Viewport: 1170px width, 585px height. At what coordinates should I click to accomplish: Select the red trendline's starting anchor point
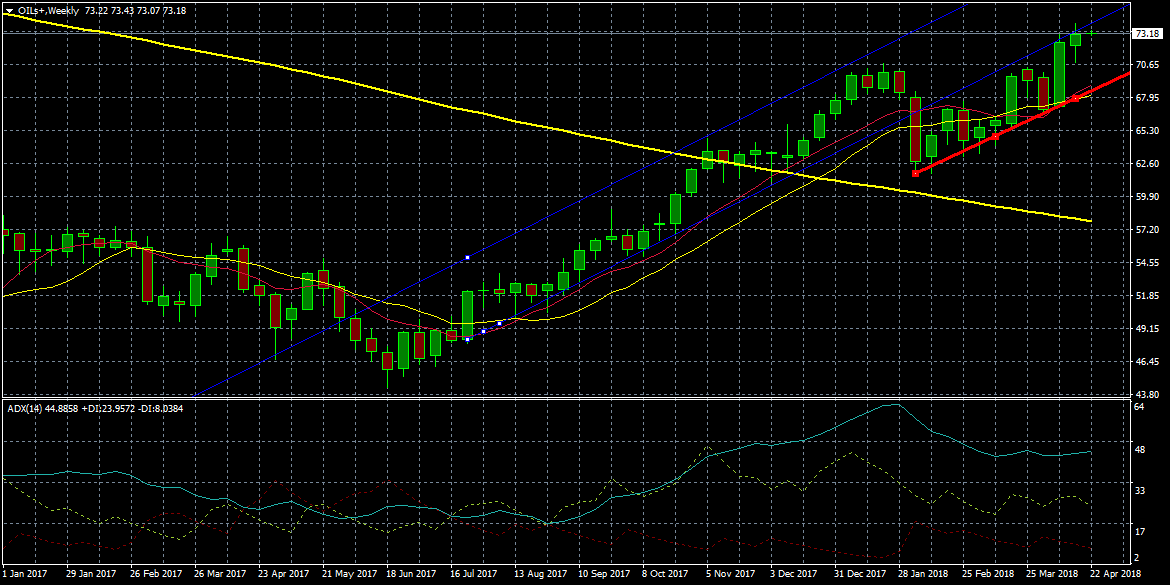click(915, 174)
